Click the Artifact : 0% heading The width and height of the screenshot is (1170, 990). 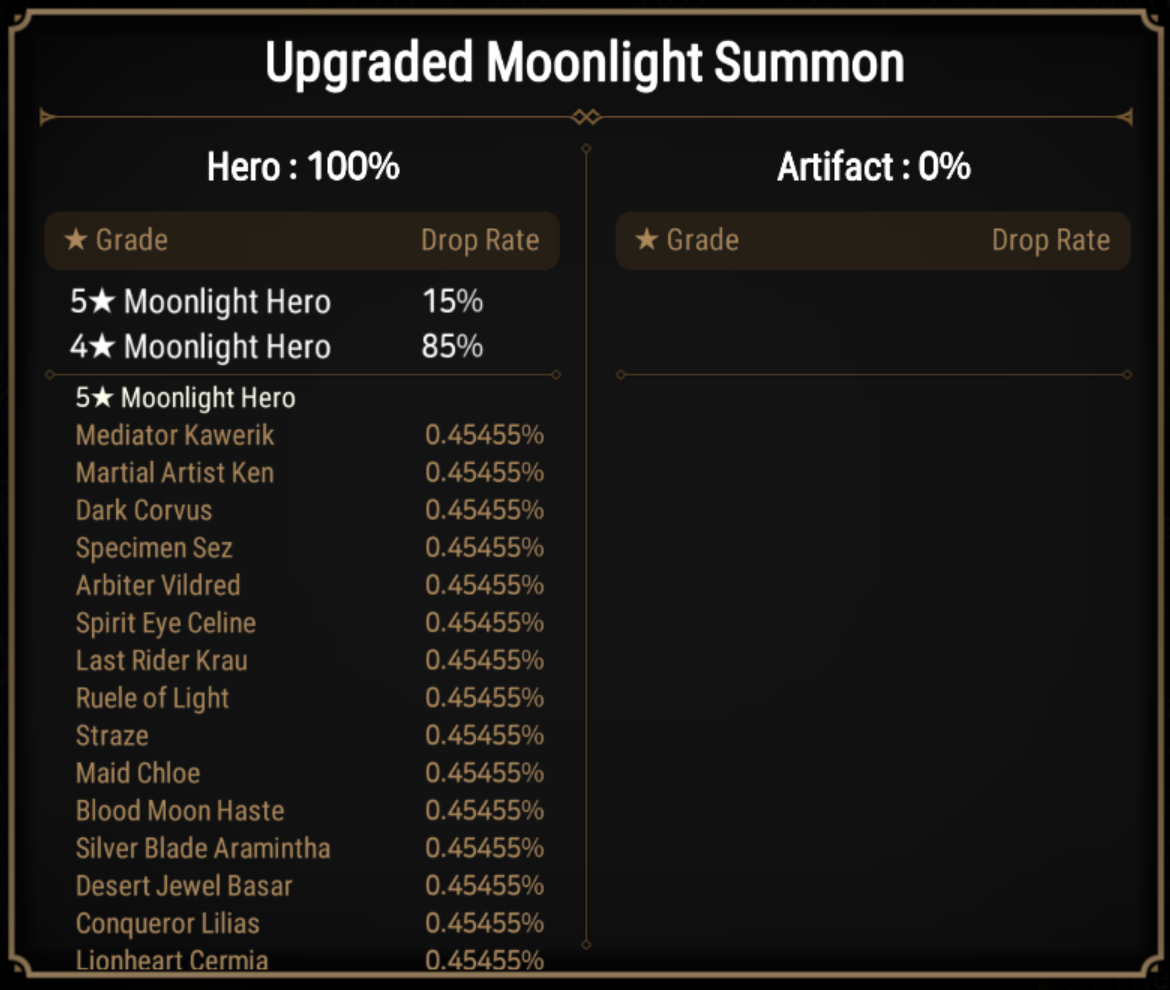click(x=874, y=166)
